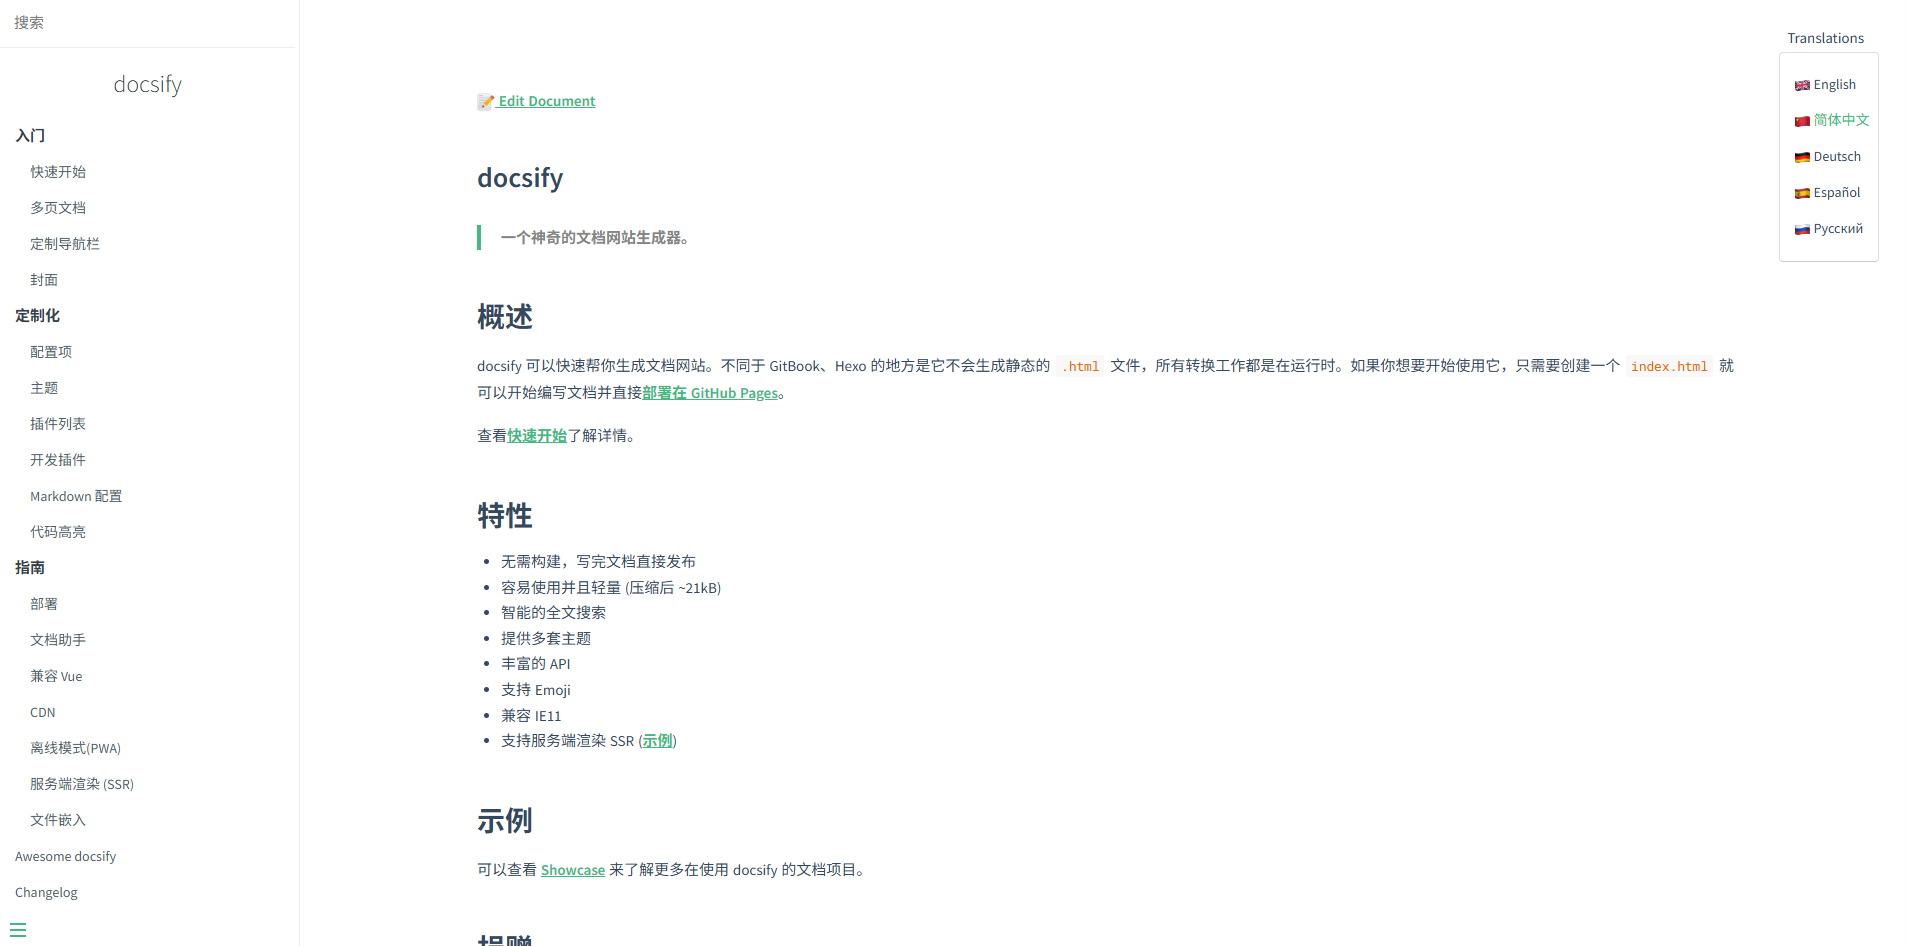1906x946 pixels.
Task: Focus the 搜索 search input field
Action: coord(149,23)
